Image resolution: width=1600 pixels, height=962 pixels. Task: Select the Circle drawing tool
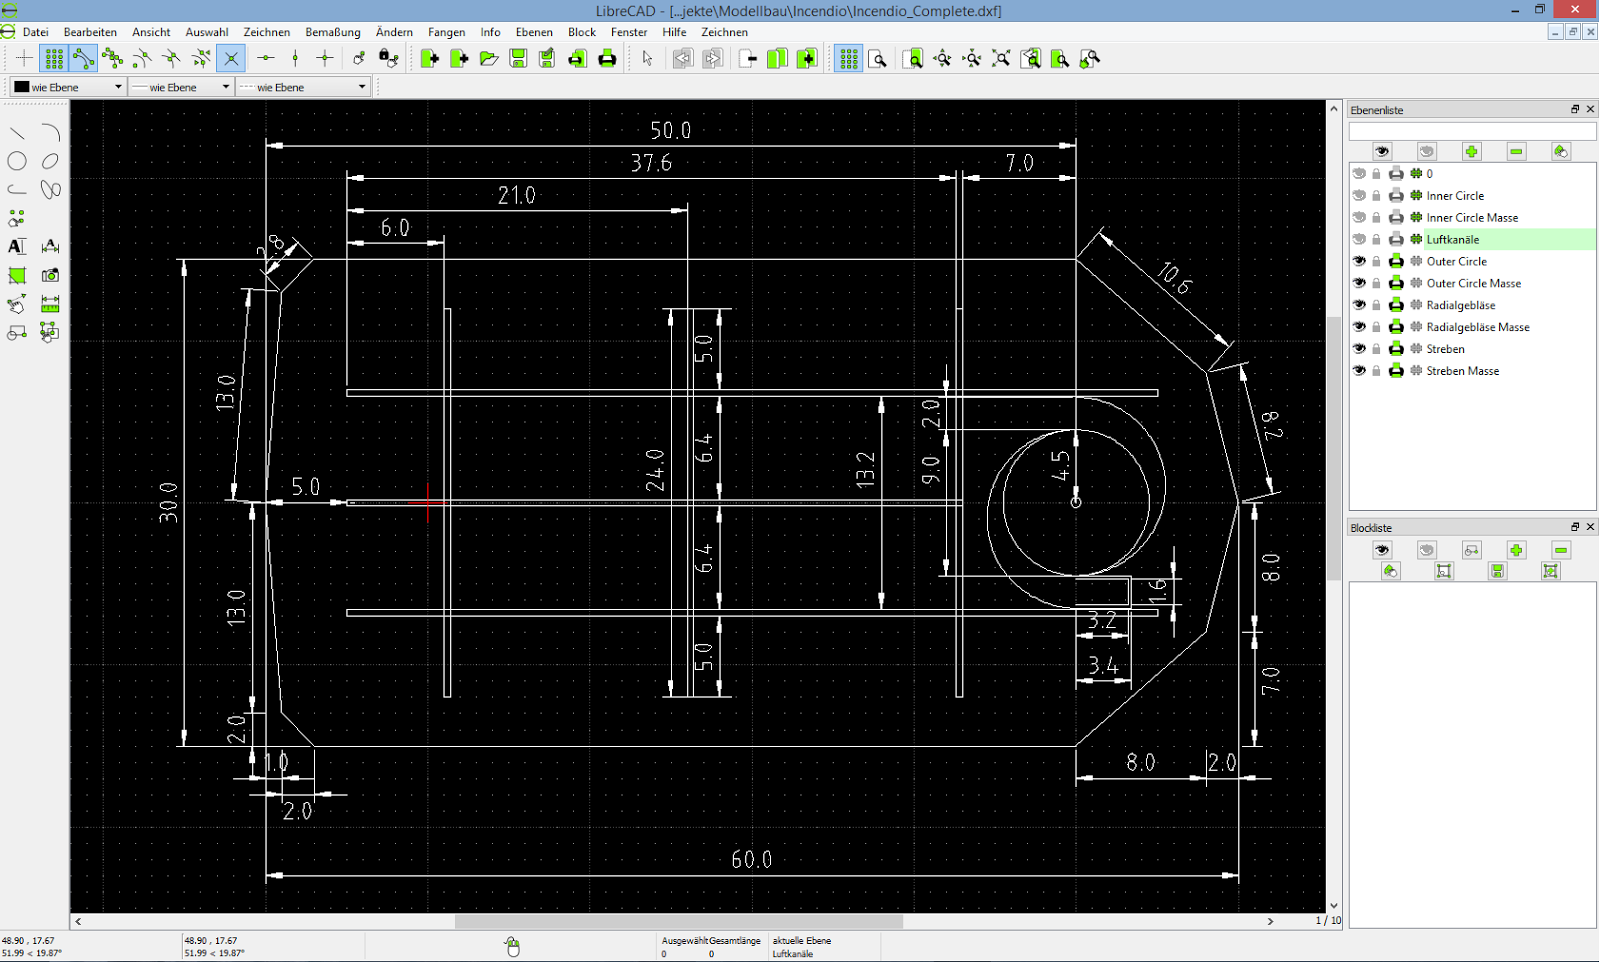17,161
